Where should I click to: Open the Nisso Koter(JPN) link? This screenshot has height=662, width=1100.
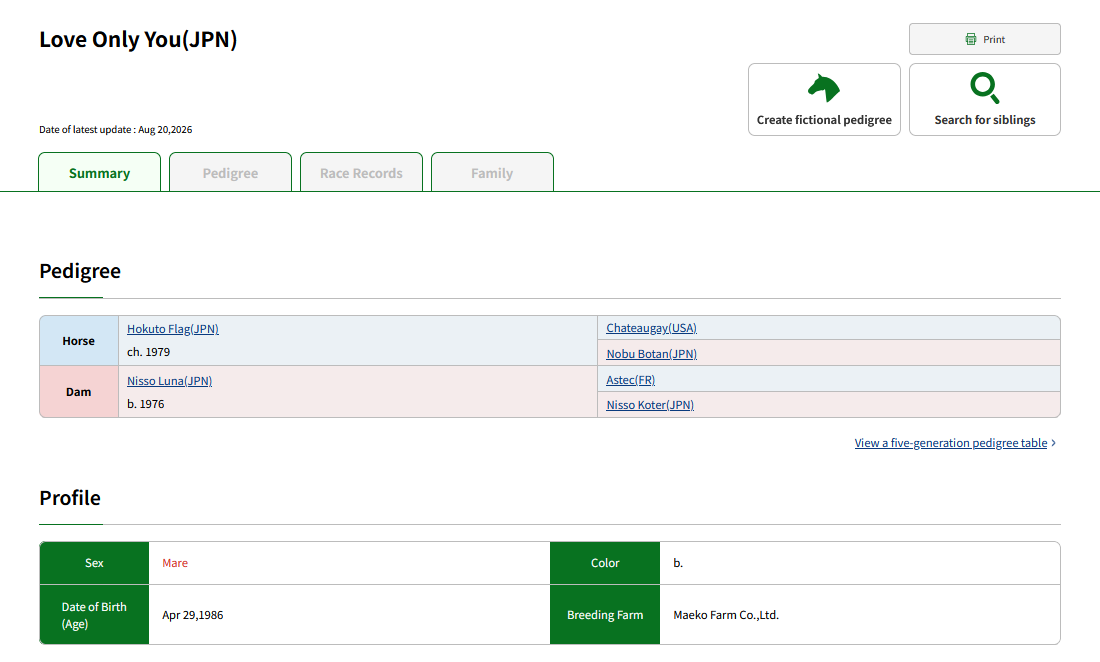tap(650, 405)
